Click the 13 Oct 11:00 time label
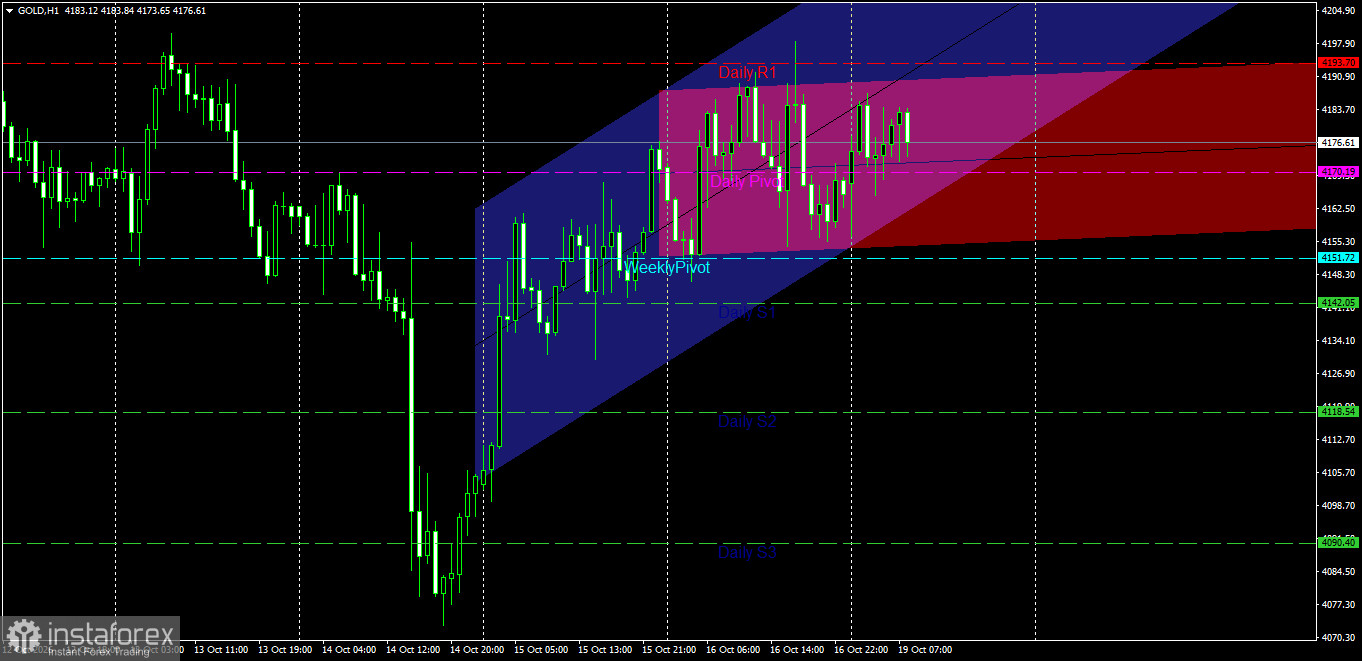Viewport: 1362px width, 661px height. (x=220, y=650)
